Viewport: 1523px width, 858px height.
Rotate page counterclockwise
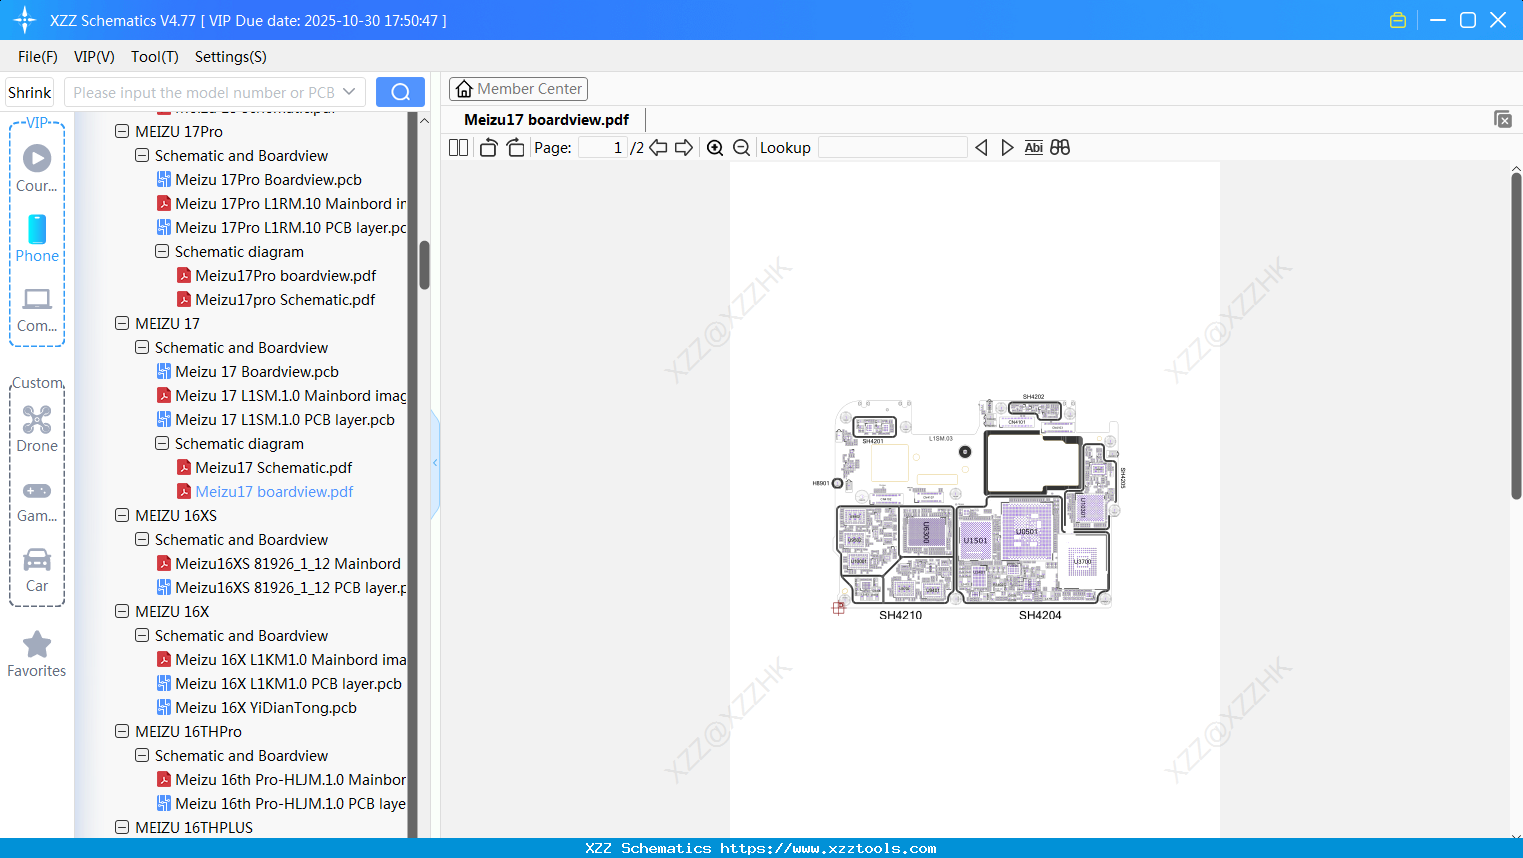(x=488, y=148)
